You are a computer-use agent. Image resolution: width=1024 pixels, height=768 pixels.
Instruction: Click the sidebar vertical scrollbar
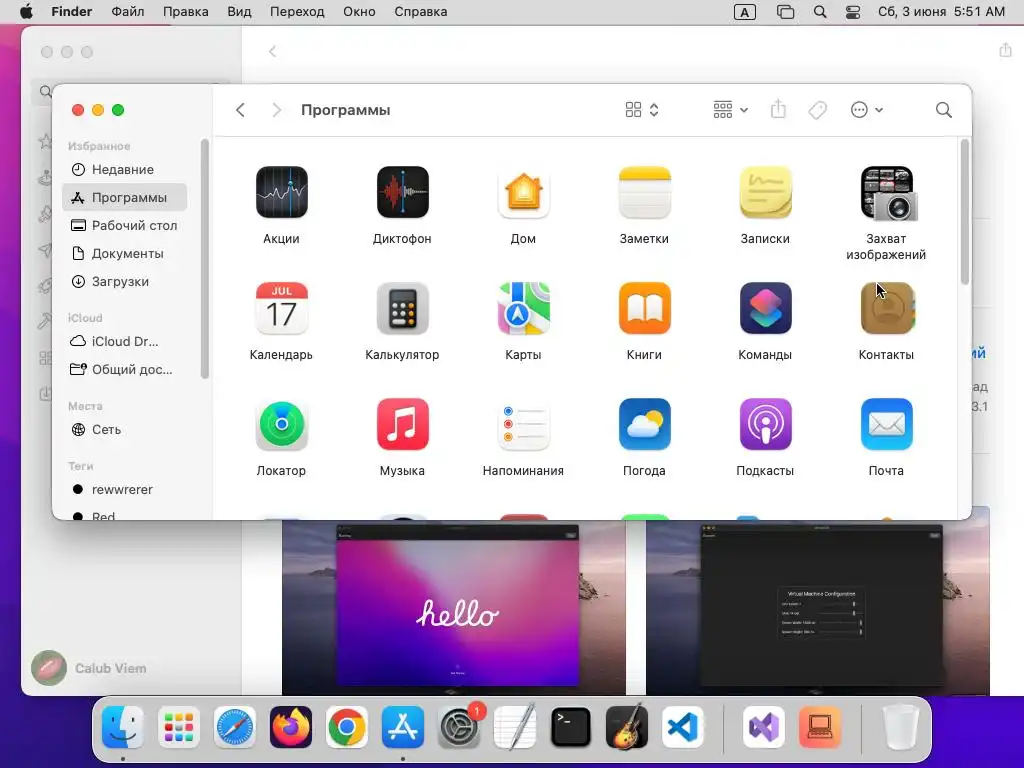(204, 259)
